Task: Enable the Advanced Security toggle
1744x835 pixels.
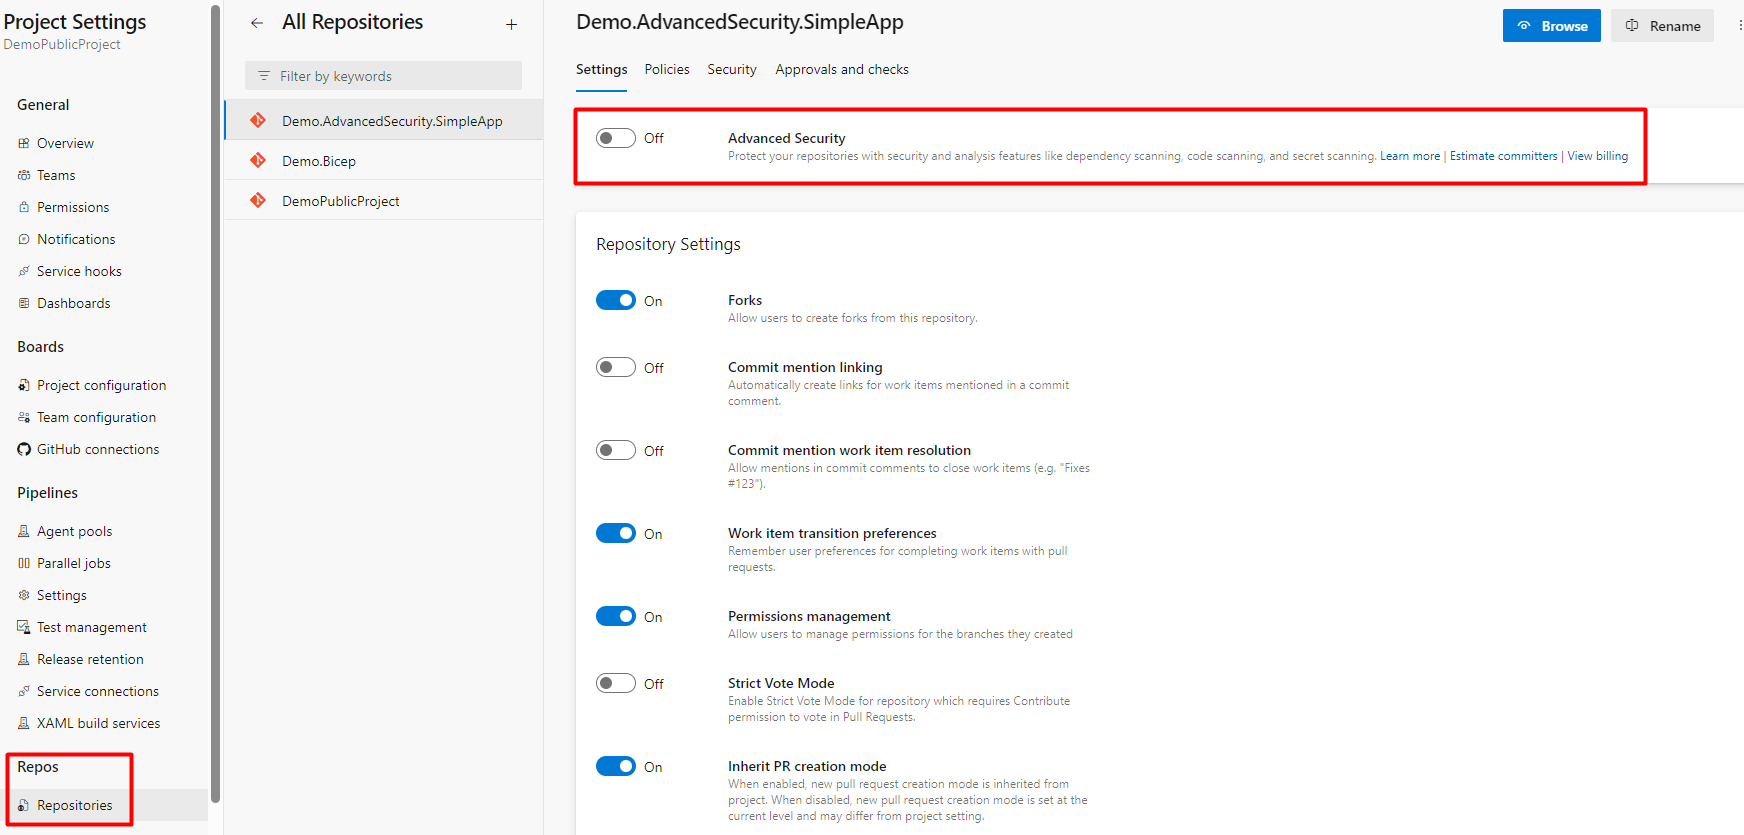Action: point(616,138)
